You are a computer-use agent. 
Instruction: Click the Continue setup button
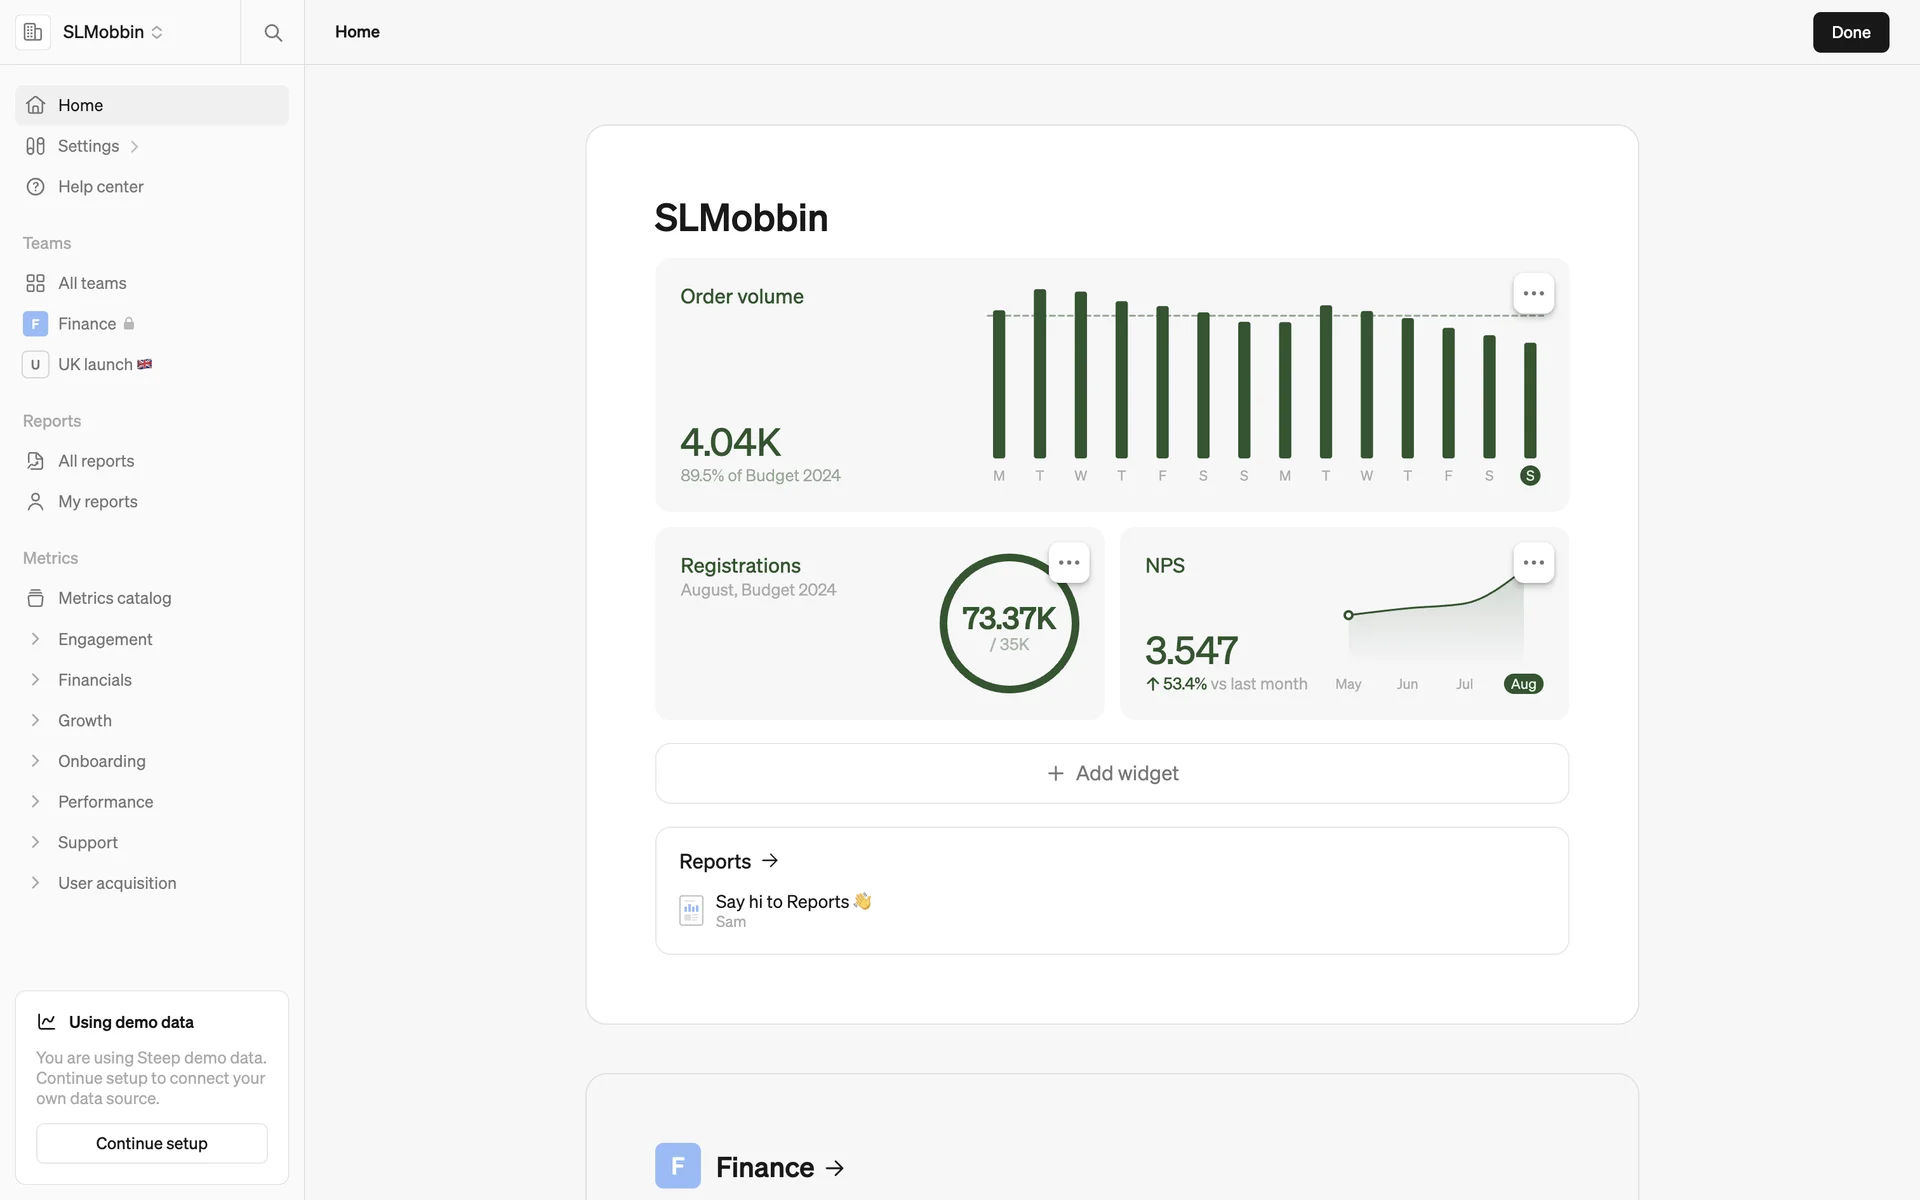pyautogui.click(x=152, y=1143)
